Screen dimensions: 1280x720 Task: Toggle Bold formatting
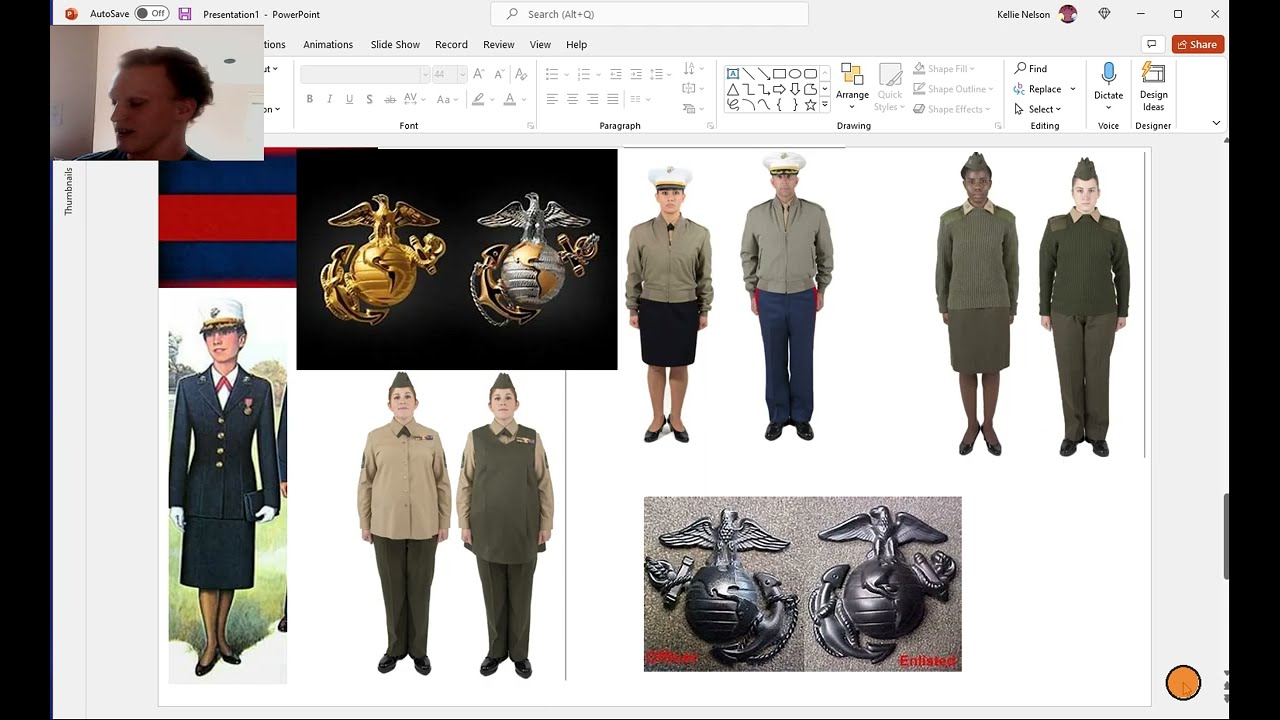coord(310,99)
